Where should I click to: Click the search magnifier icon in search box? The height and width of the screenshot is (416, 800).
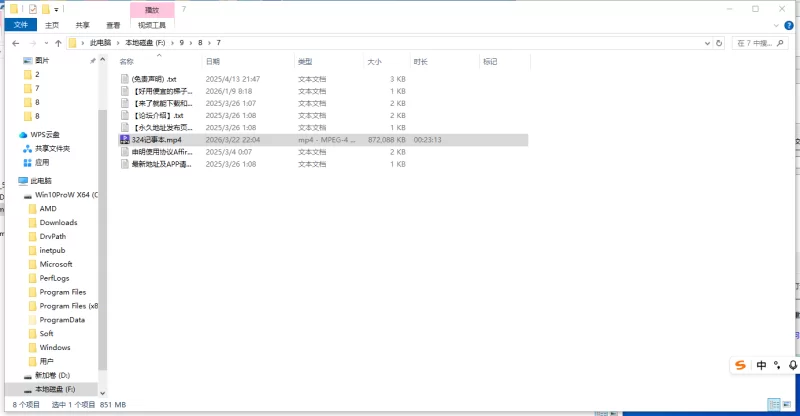pyautogui.click(x=780, y=43)
